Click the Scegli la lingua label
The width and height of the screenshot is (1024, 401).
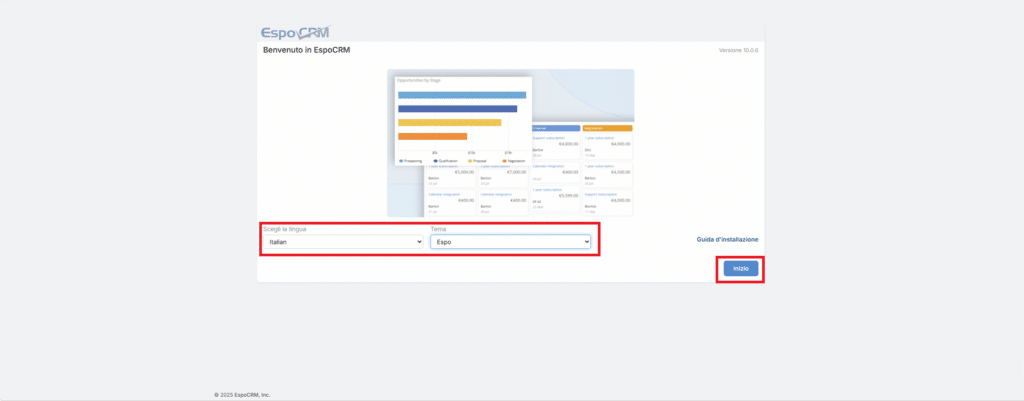click(x=285, y=229)
